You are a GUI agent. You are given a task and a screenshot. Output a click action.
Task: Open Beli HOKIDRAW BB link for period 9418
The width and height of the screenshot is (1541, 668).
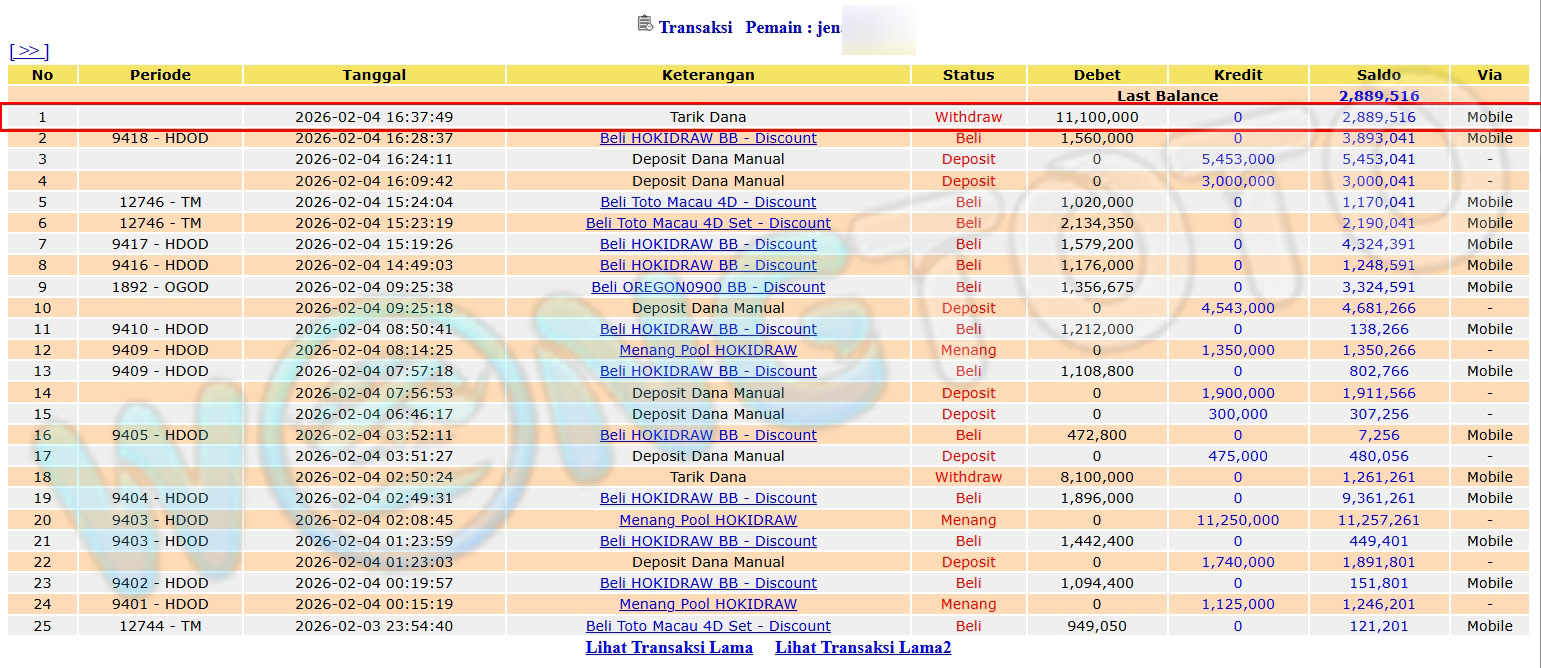coord(708,138)
